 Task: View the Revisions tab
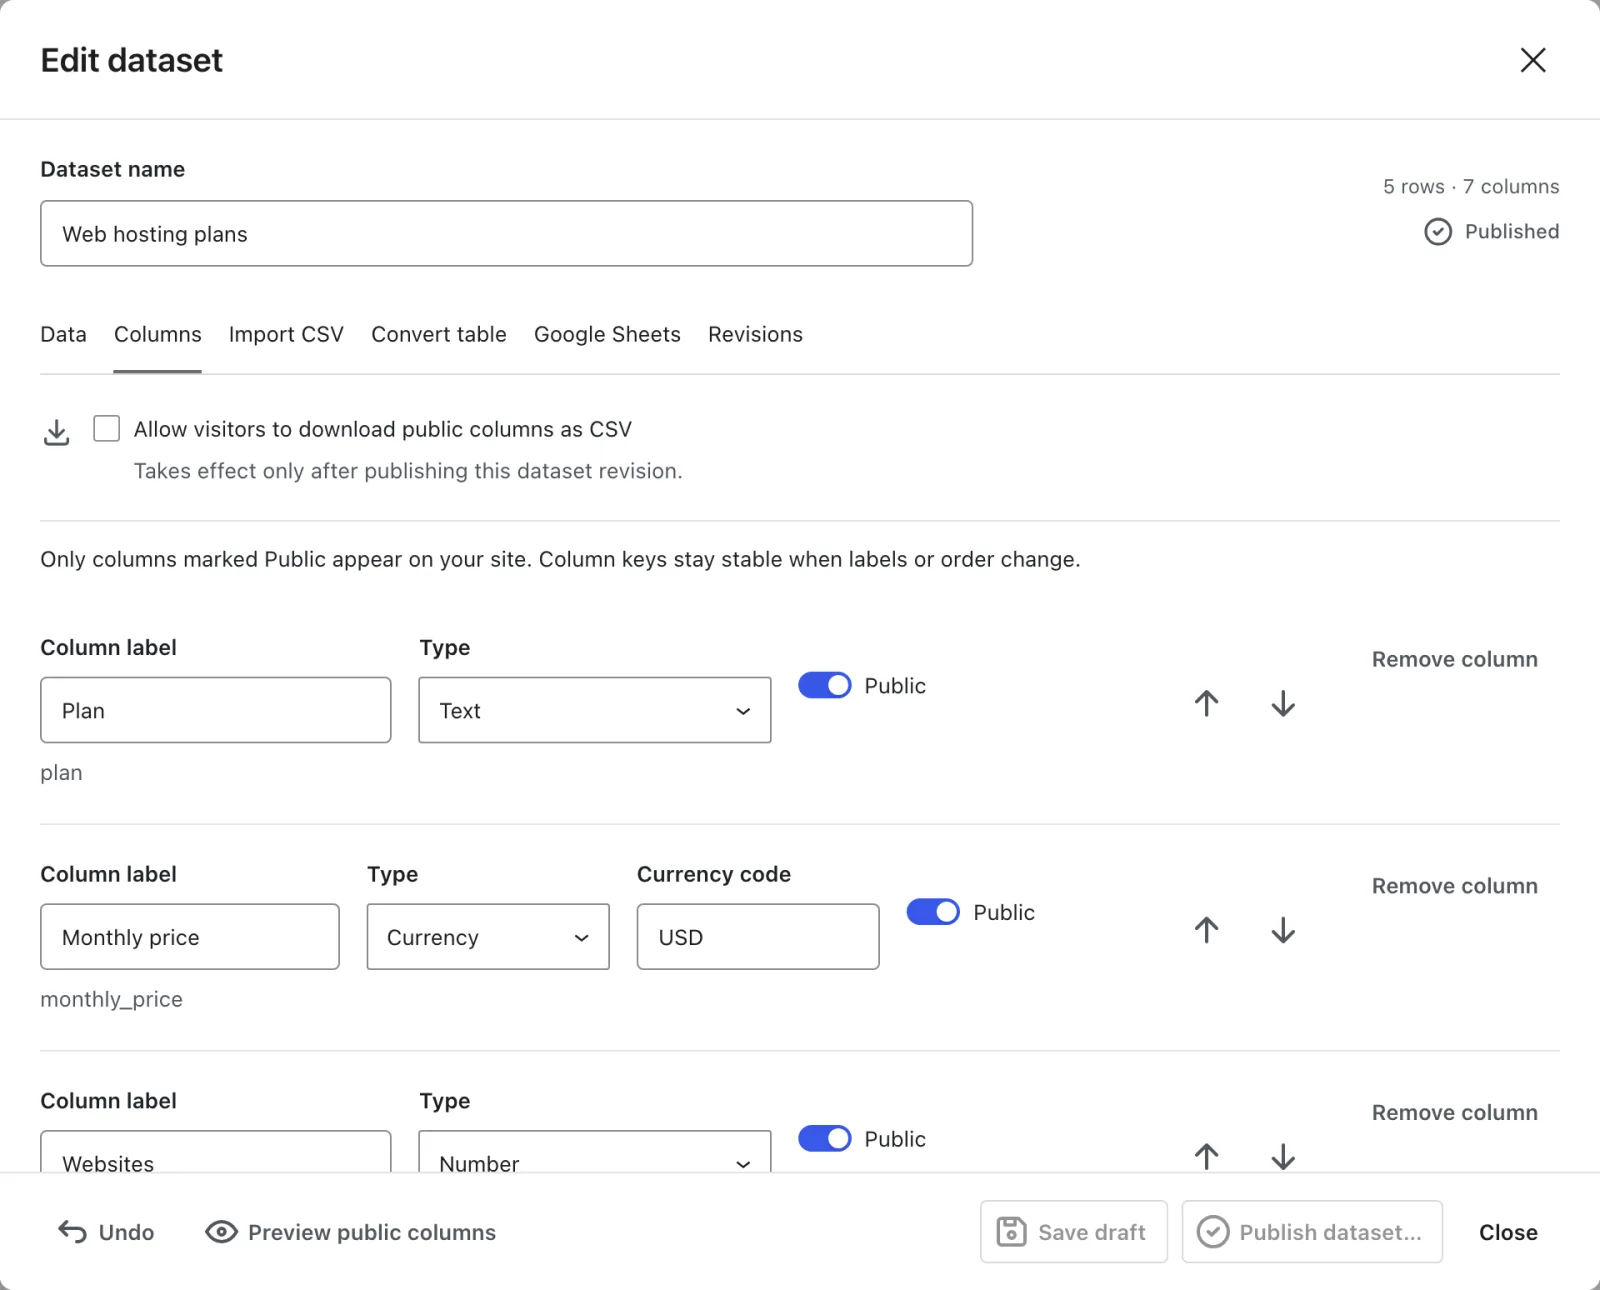tap(755, 334)
